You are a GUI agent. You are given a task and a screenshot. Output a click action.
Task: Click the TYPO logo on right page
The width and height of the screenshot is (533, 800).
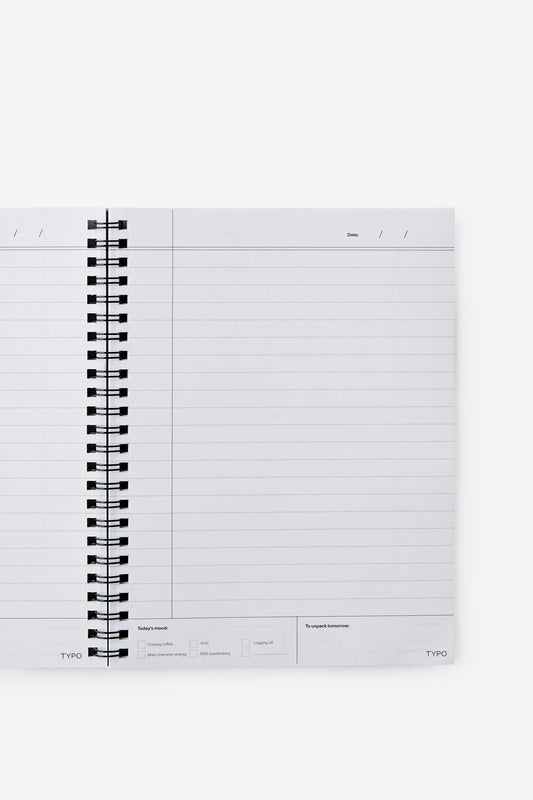tap(437, 654)
